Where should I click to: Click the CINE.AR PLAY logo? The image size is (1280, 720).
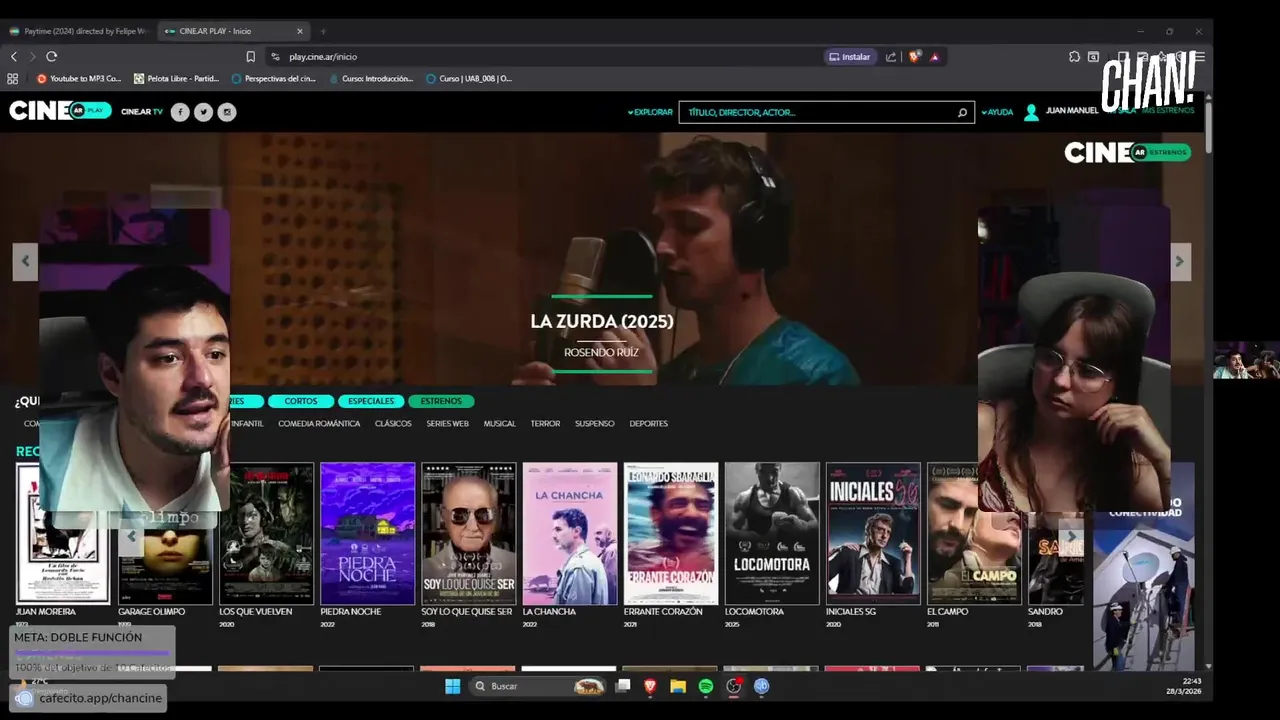click(60, 111)
